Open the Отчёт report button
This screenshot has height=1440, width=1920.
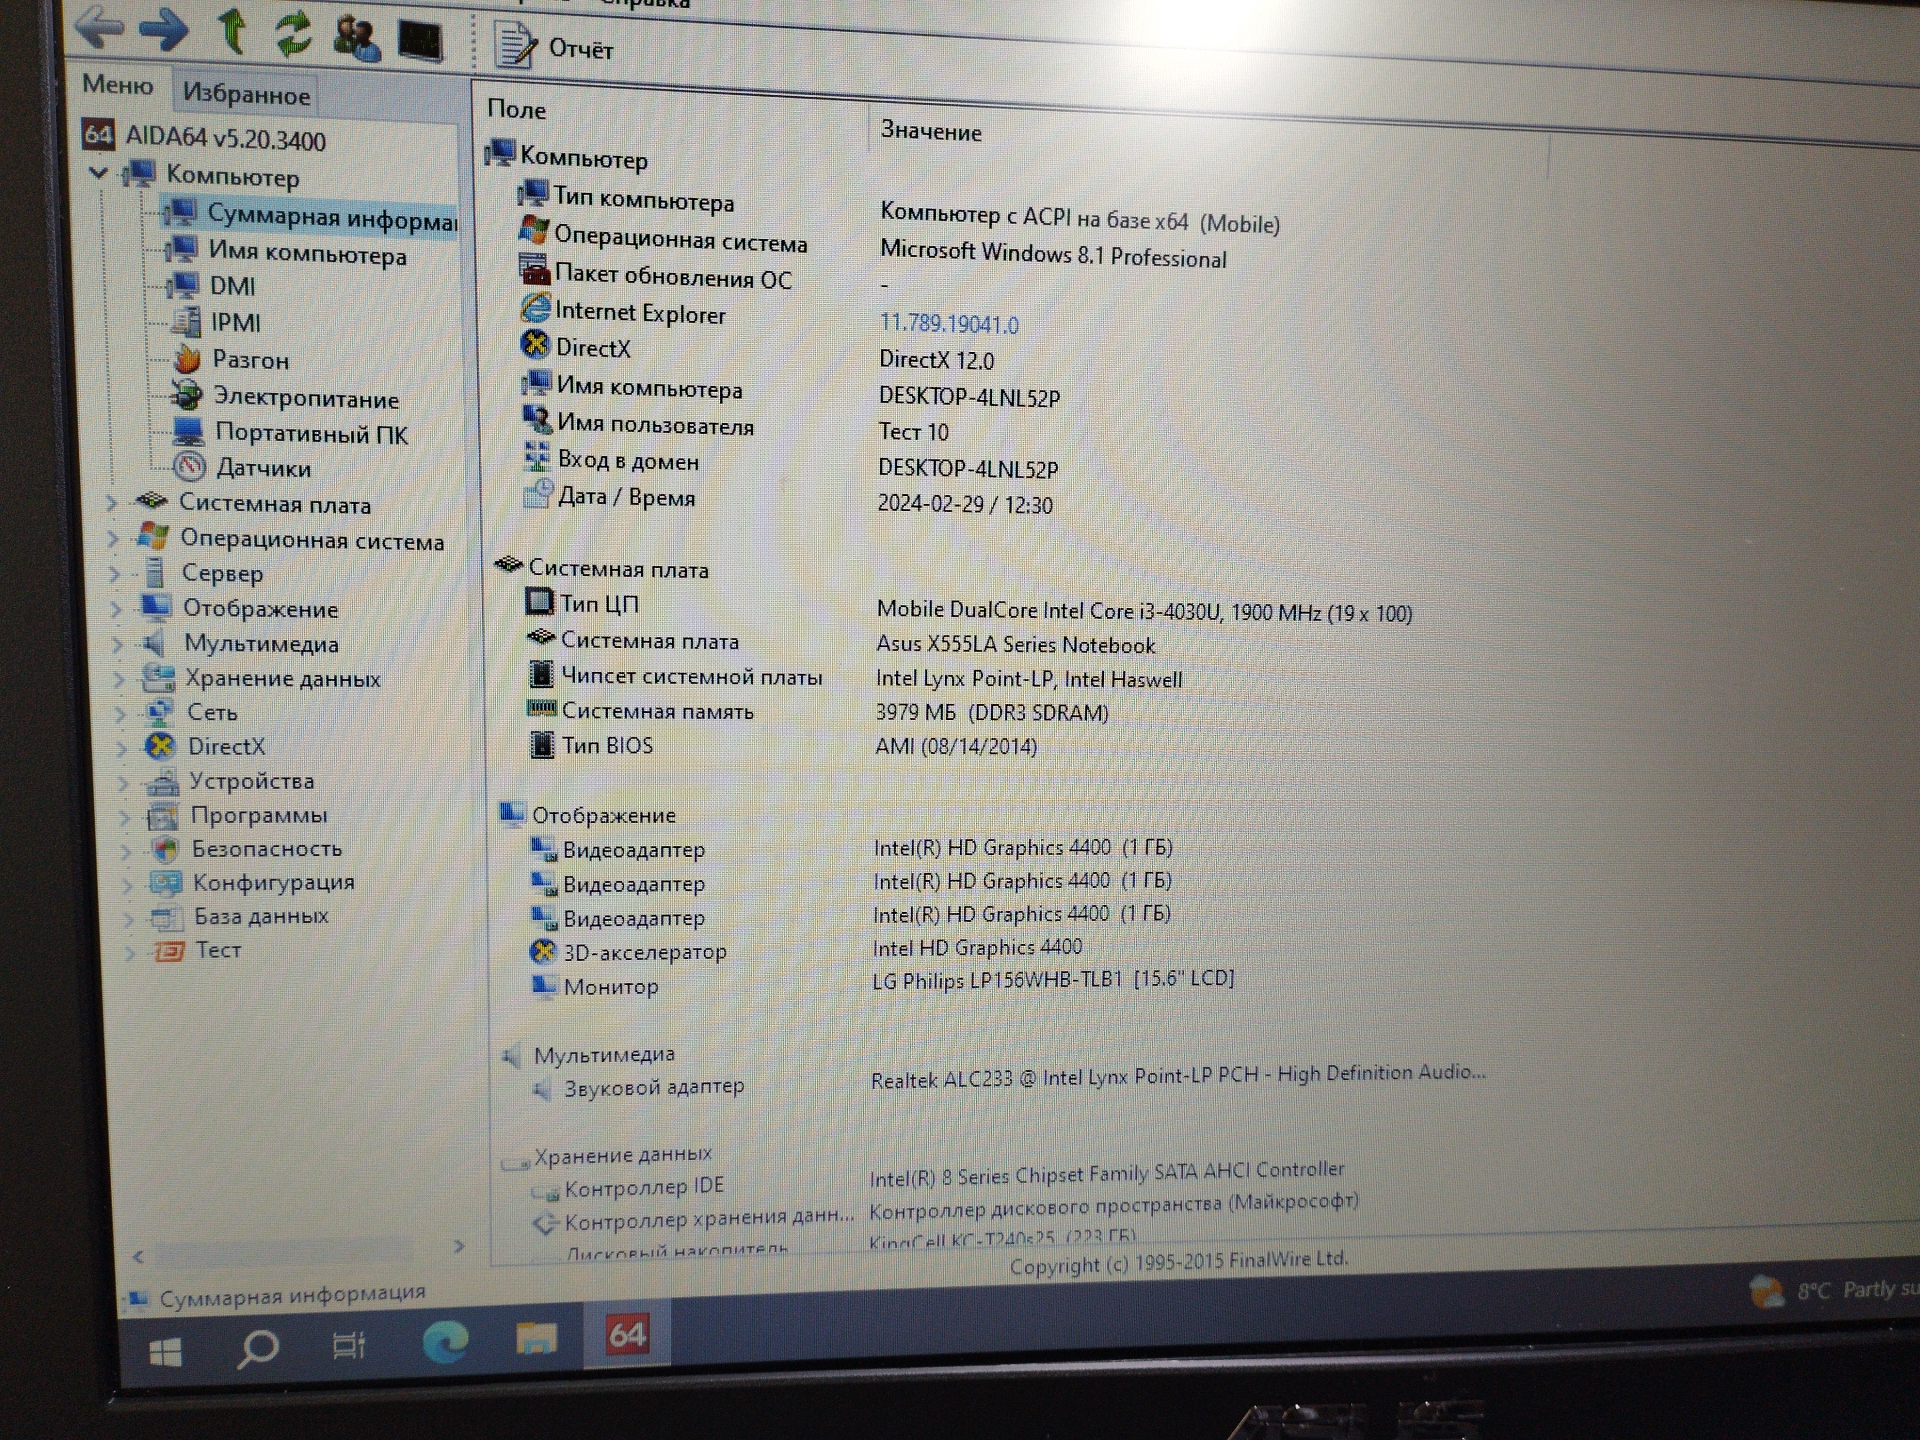pos(555,46)
